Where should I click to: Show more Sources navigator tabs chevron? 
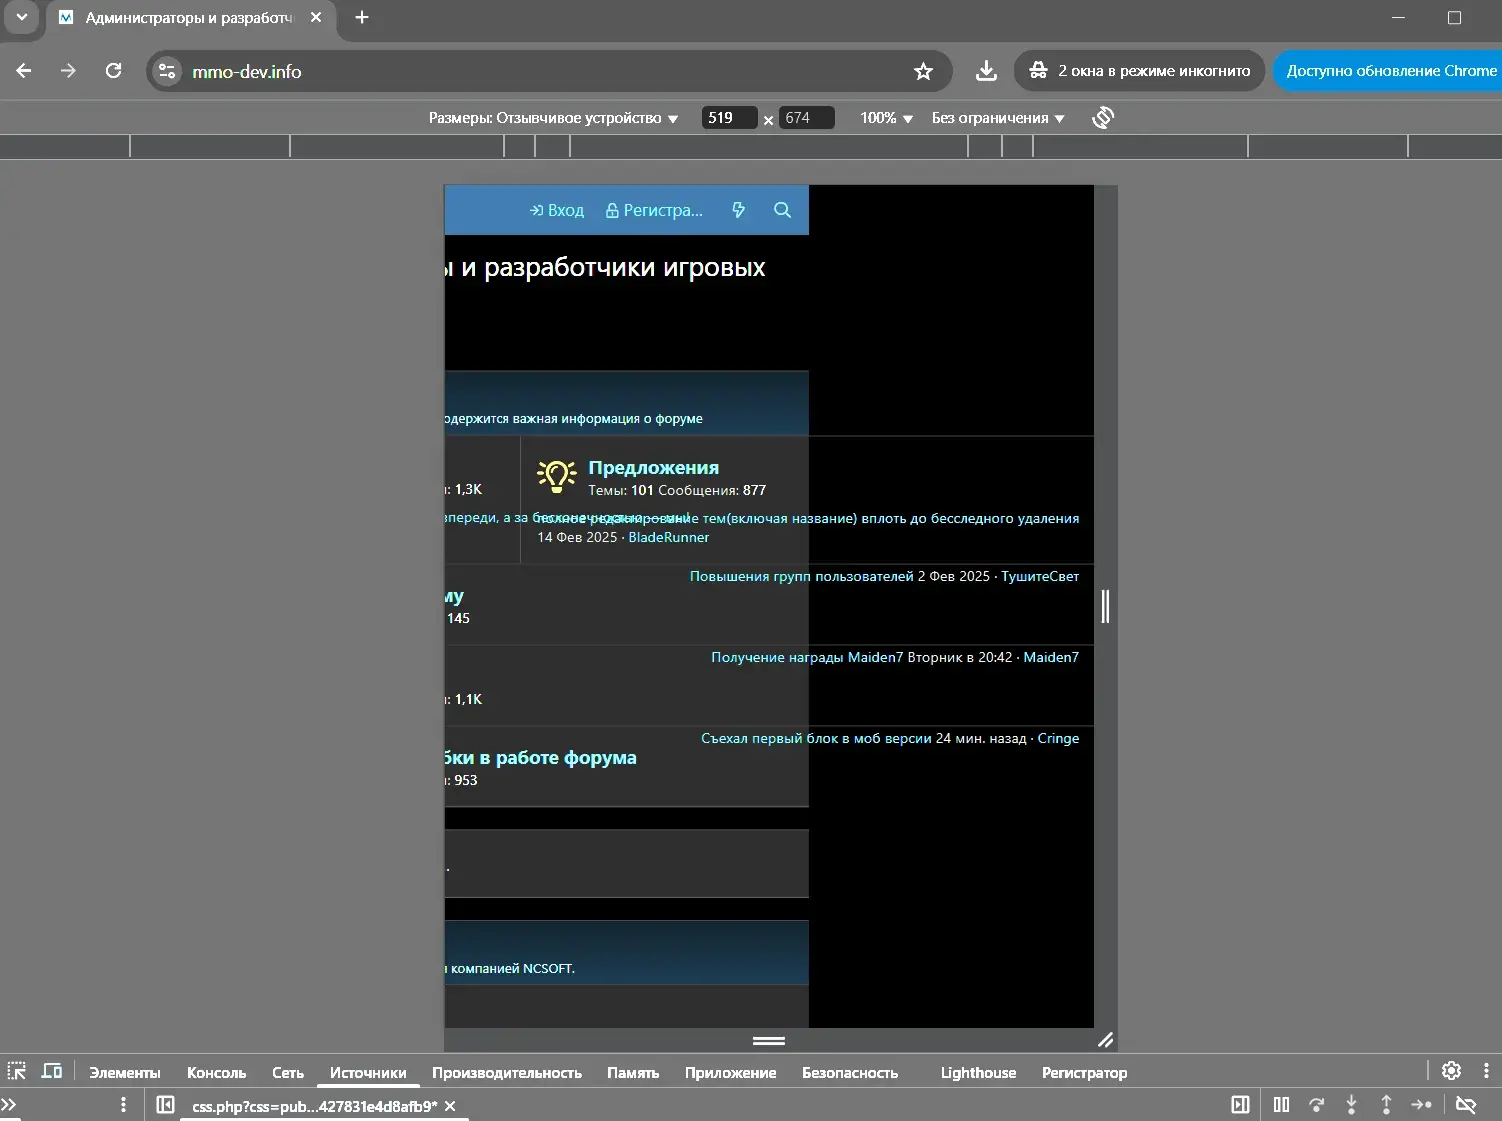click(9, 1105)
